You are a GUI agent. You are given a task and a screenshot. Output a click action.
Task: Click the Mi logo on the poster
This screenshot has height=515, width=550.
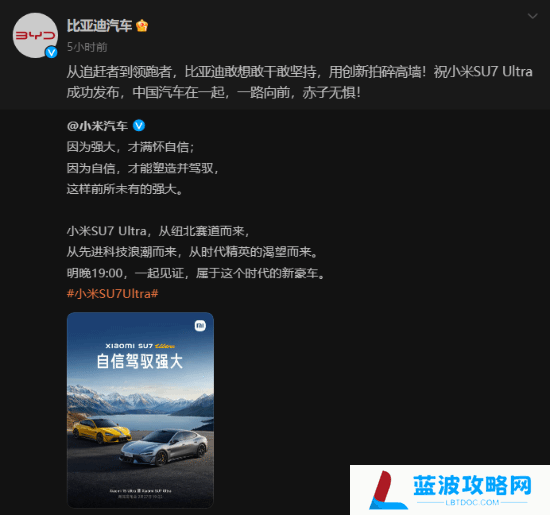[200, 326]
